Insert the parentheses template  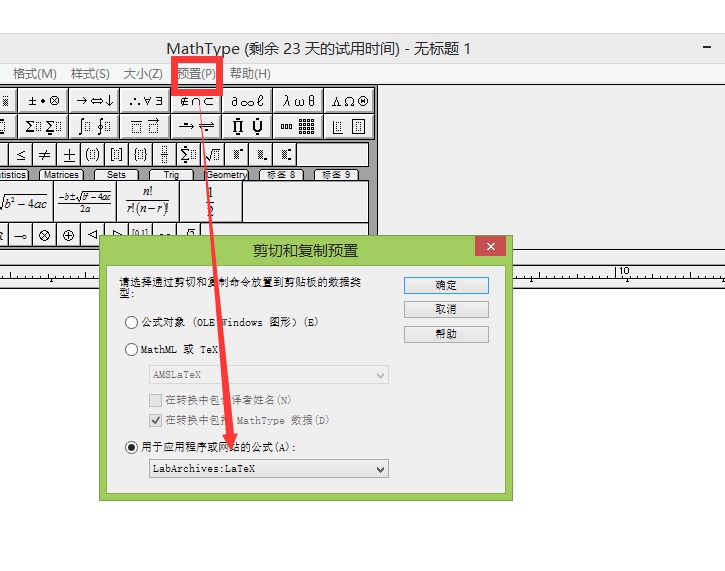(92, 154)
